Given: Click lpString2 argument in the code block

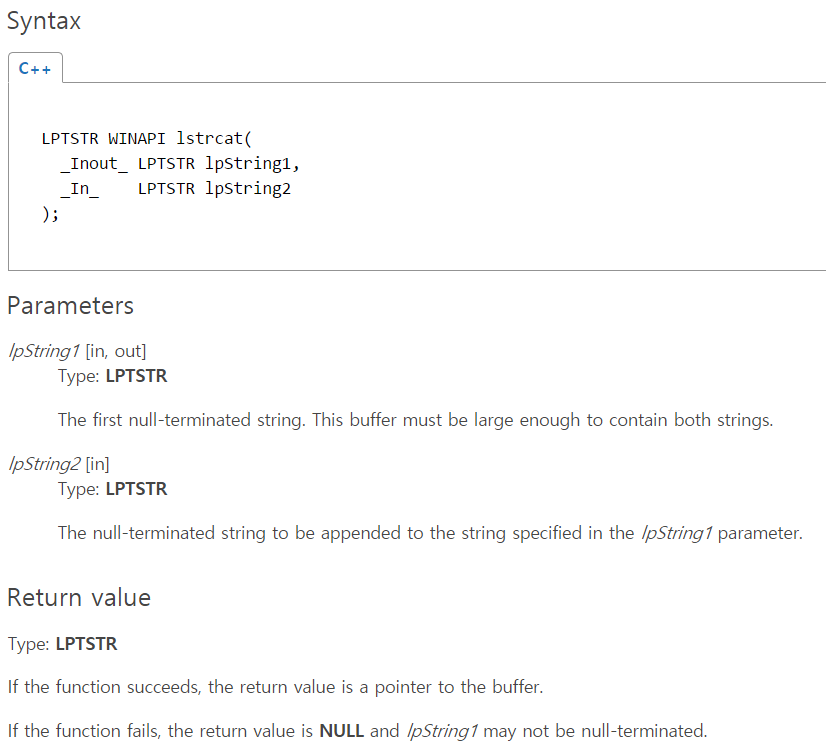Looking at the screenshot, I should [x=248, y=188].
